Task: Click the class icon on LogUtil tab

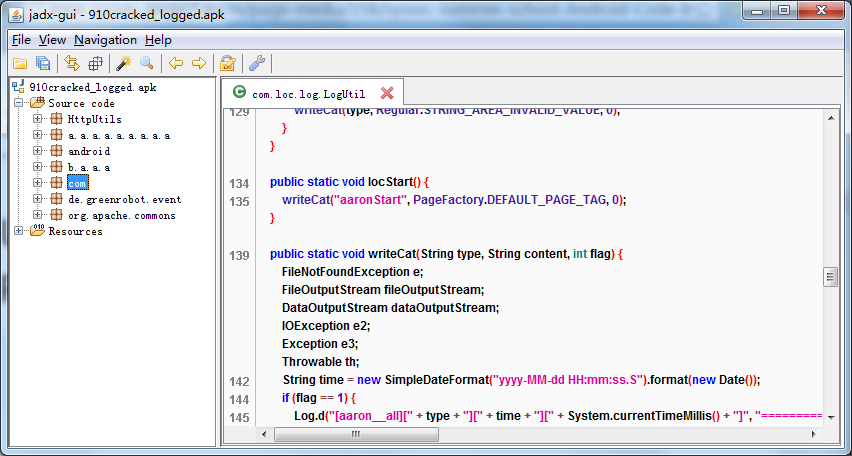Action: point(239,92)
